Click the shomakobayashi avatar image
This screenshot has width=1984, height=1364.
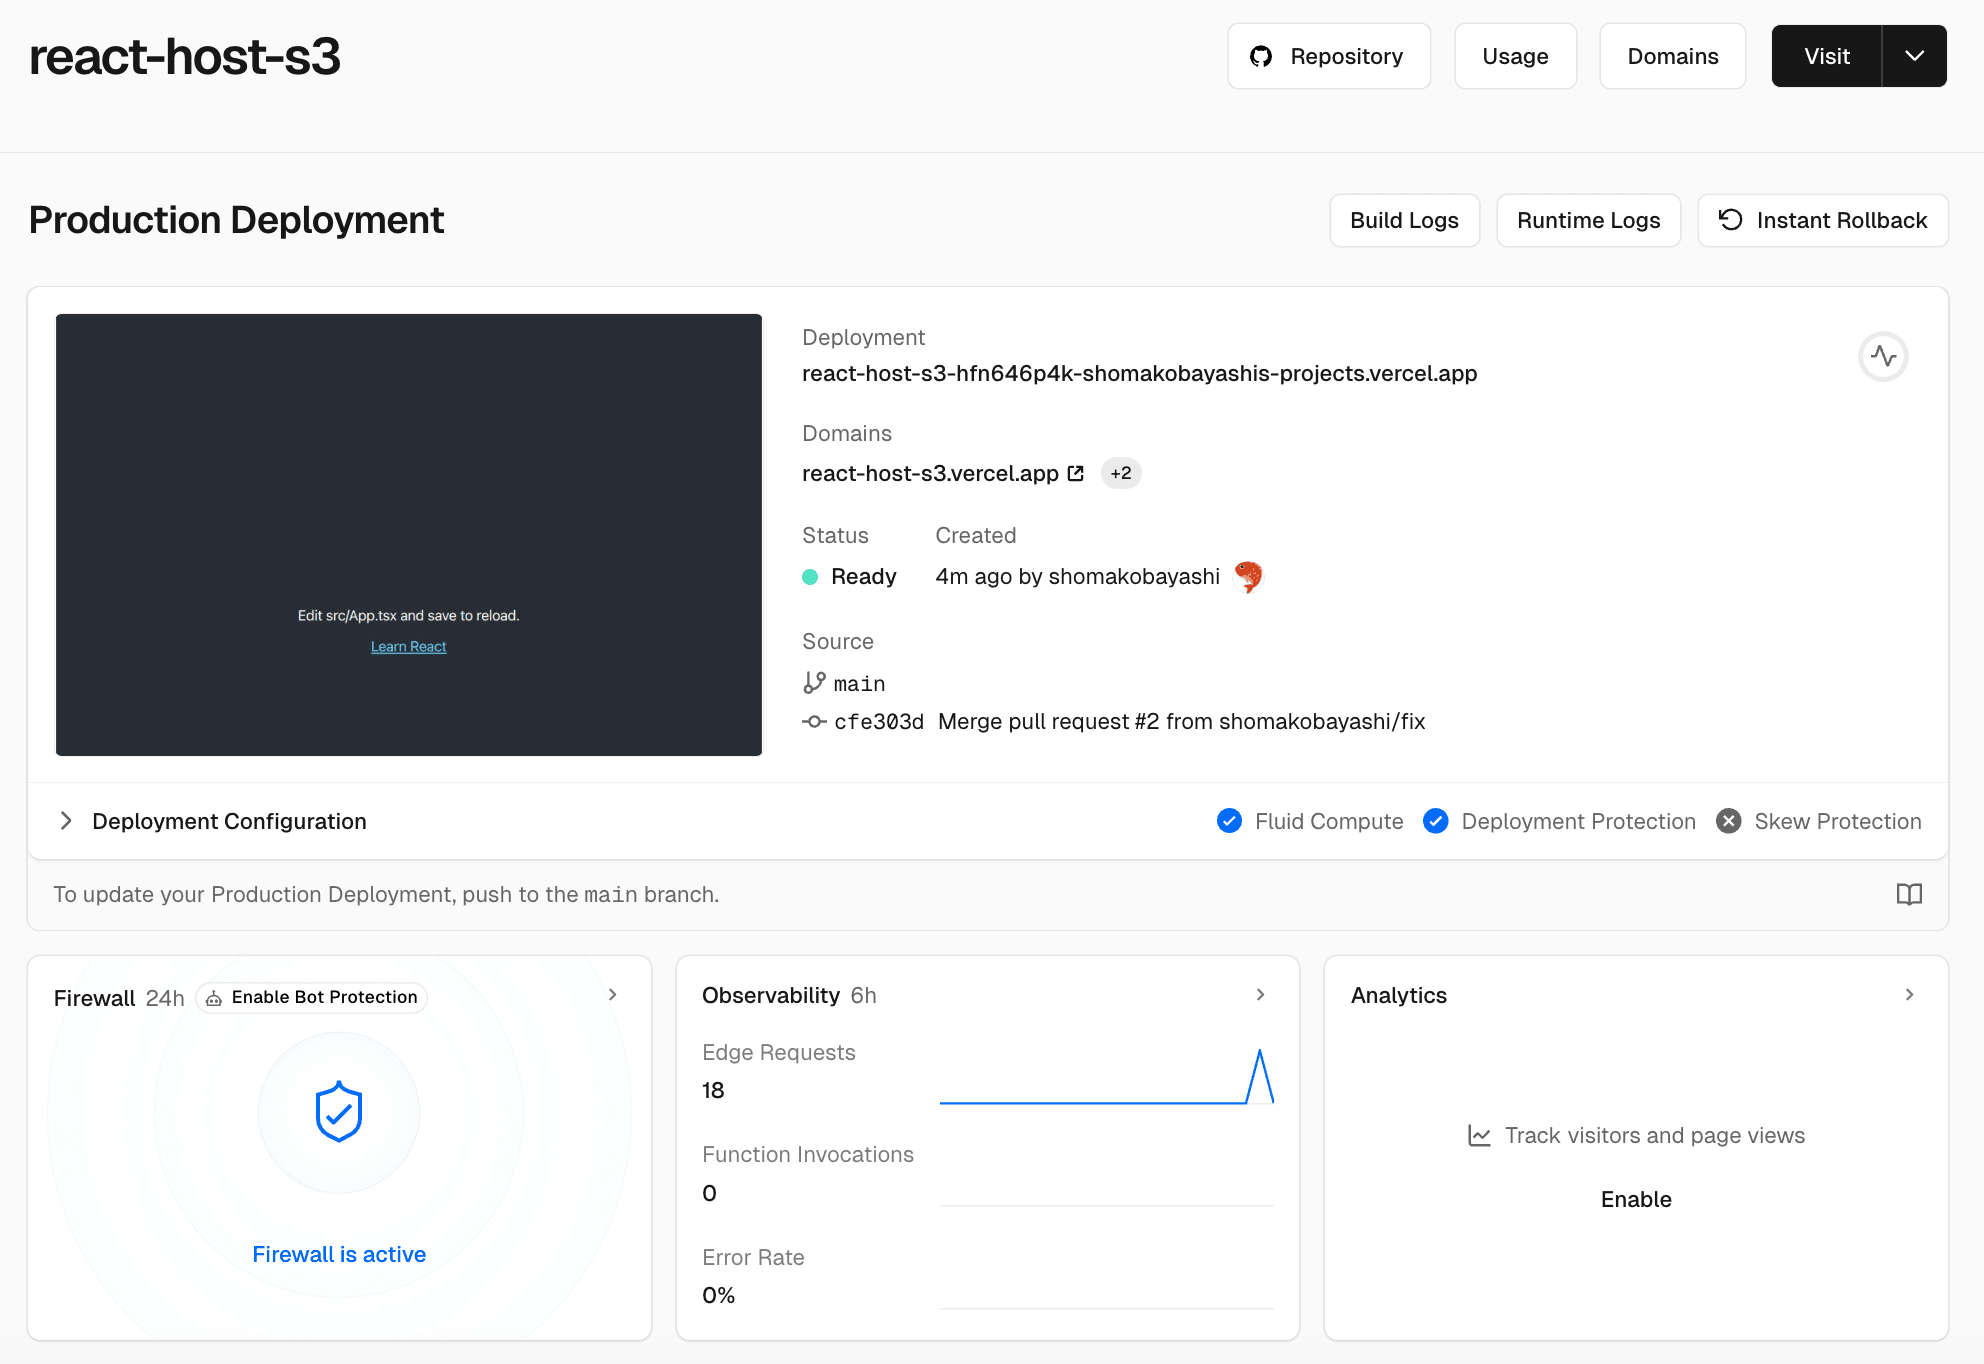coord(1247,576)
